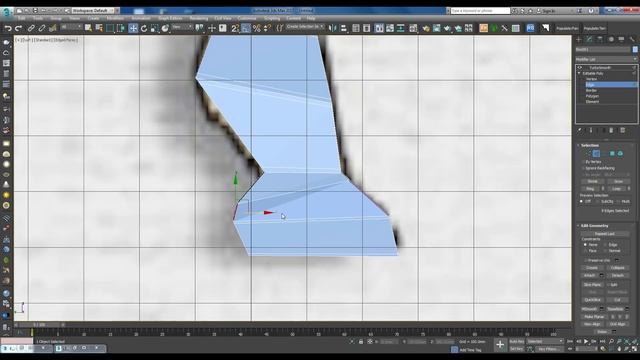Activate the Select and Scale tool
Screen dimensions: 640x360
[154, 28]
